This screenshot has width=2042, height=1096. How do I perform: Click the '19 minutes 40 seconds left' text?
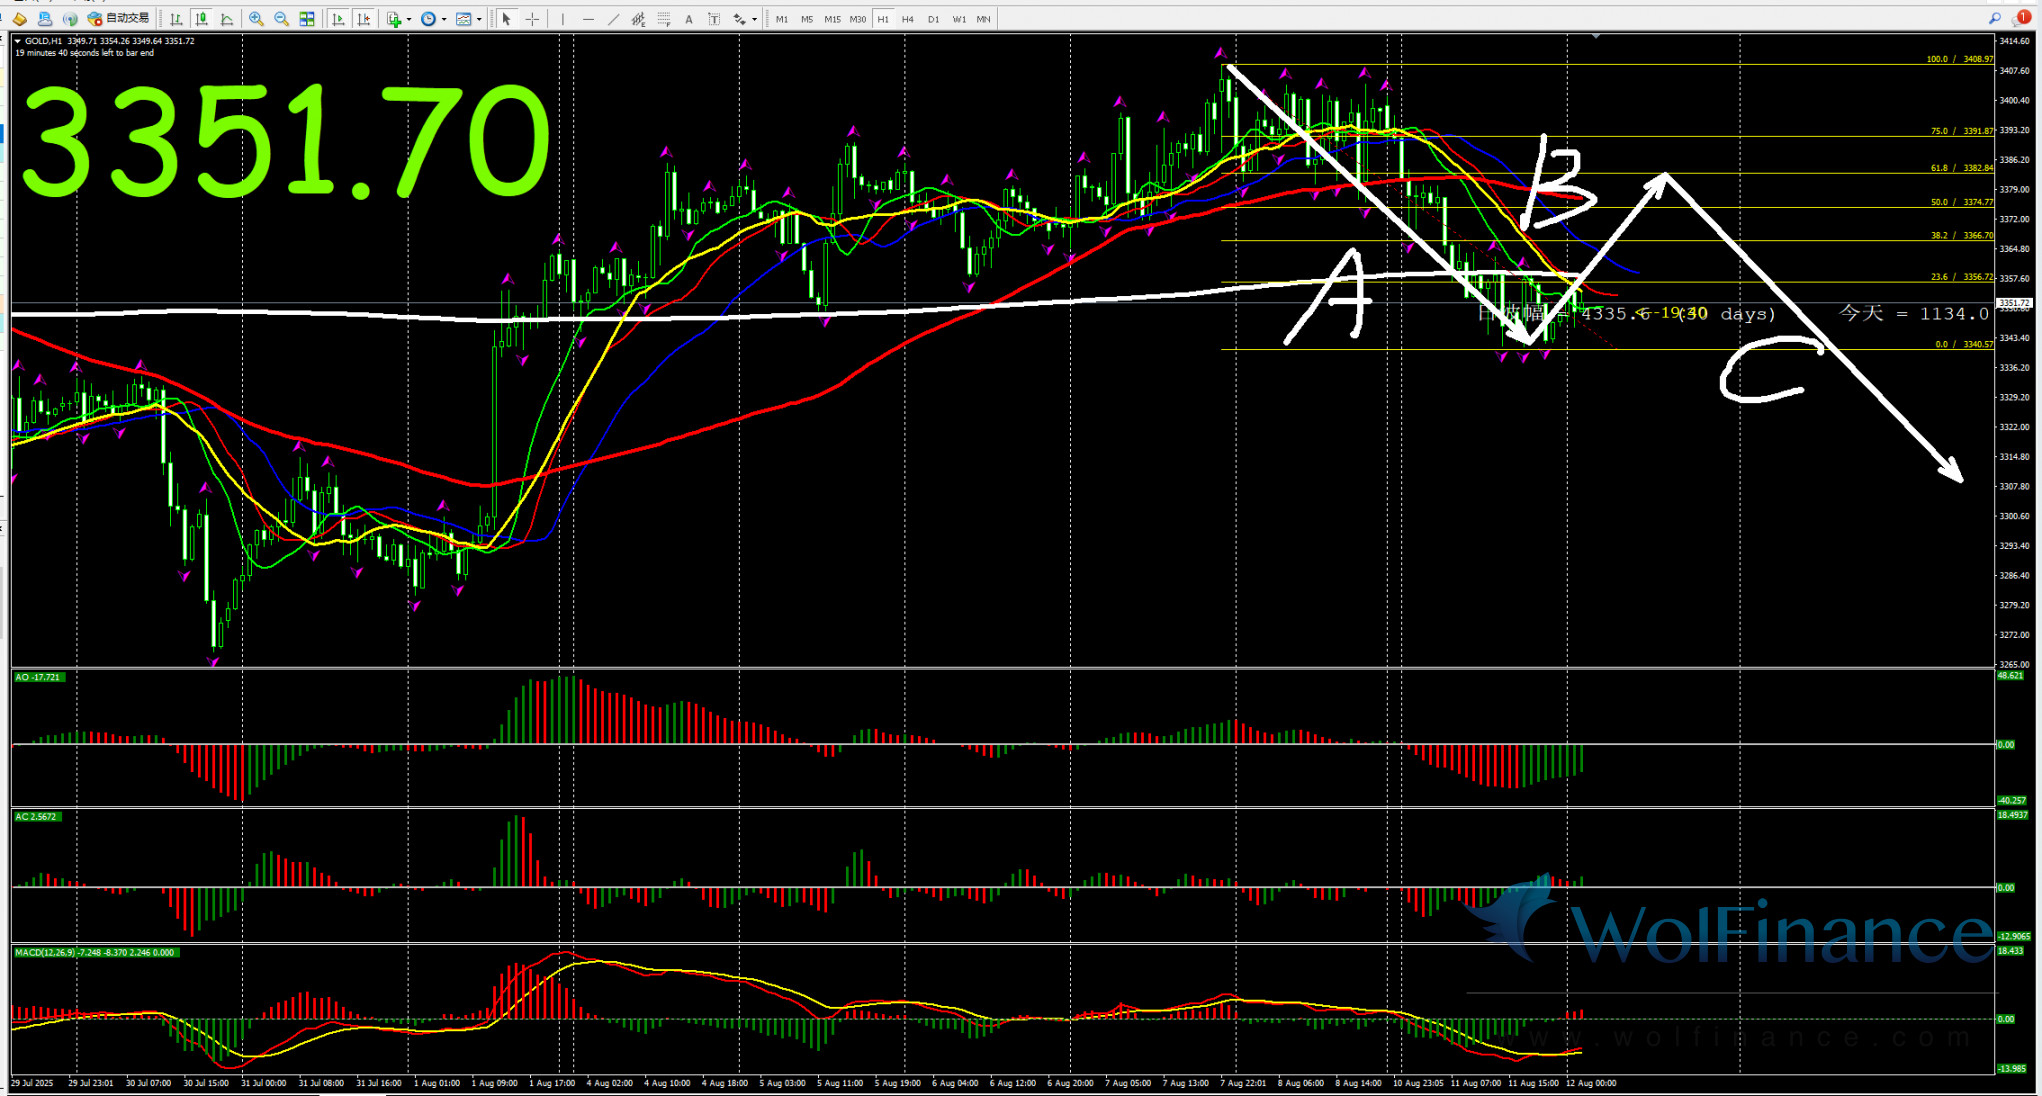click(x=84, y=53)
